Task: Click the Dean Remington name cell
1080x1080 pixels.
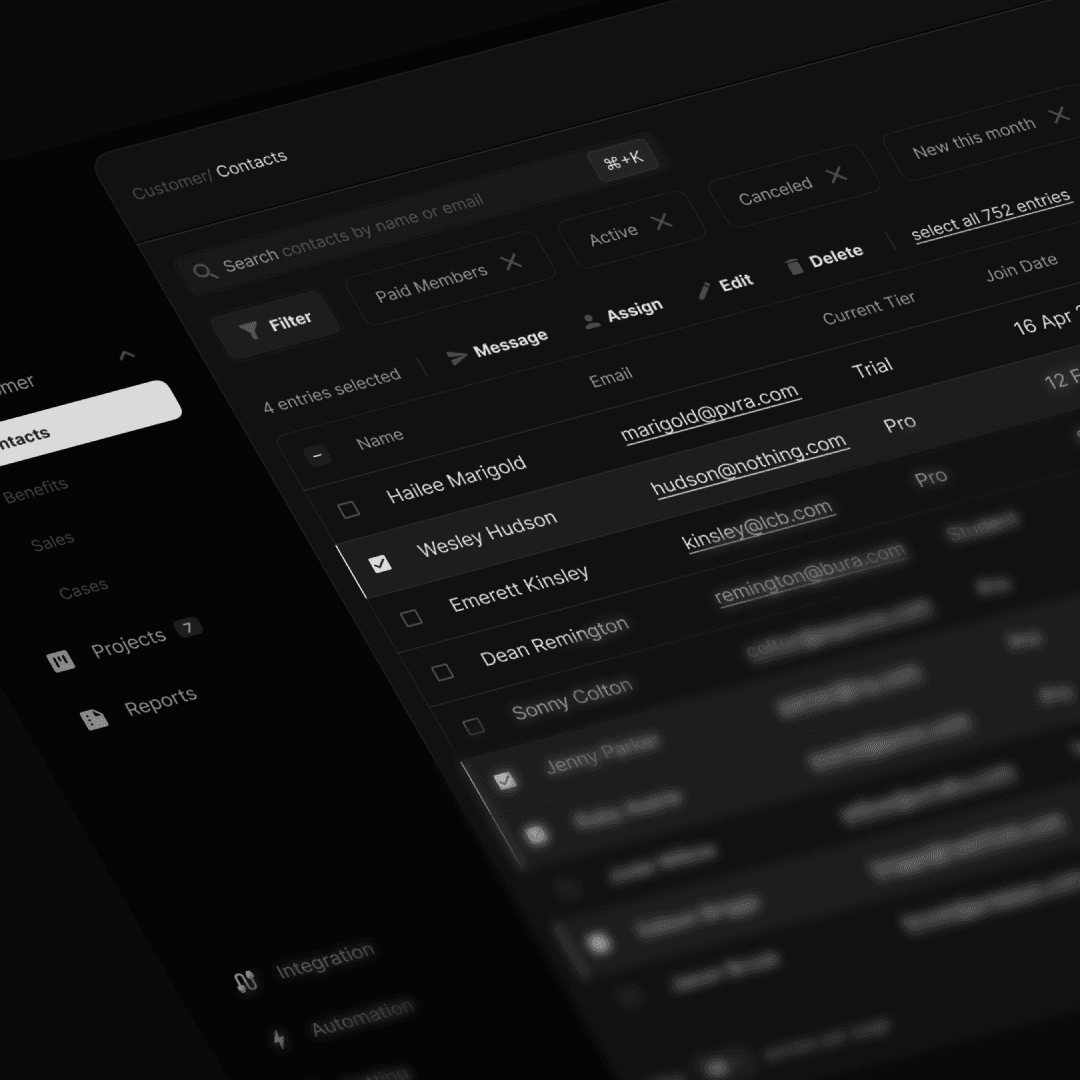Action: pos(554,641)
